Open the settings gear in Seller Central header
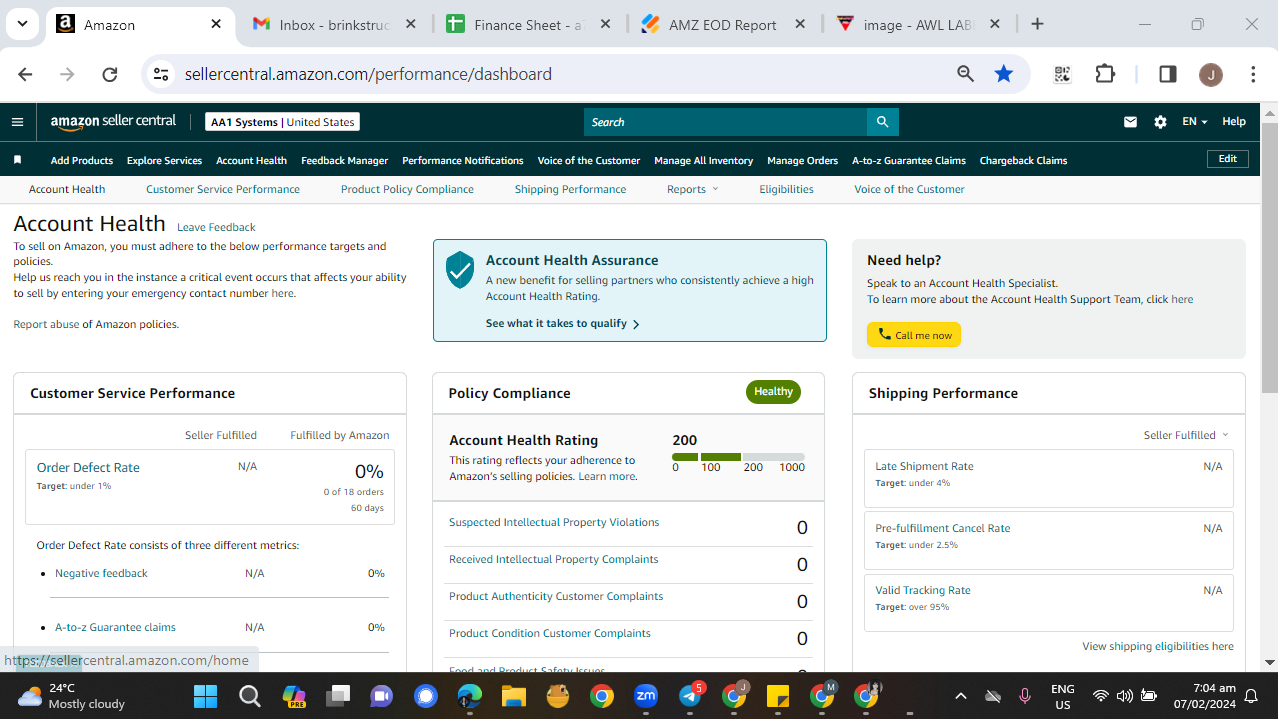 pyautogui.click(x=1160, y=122)
